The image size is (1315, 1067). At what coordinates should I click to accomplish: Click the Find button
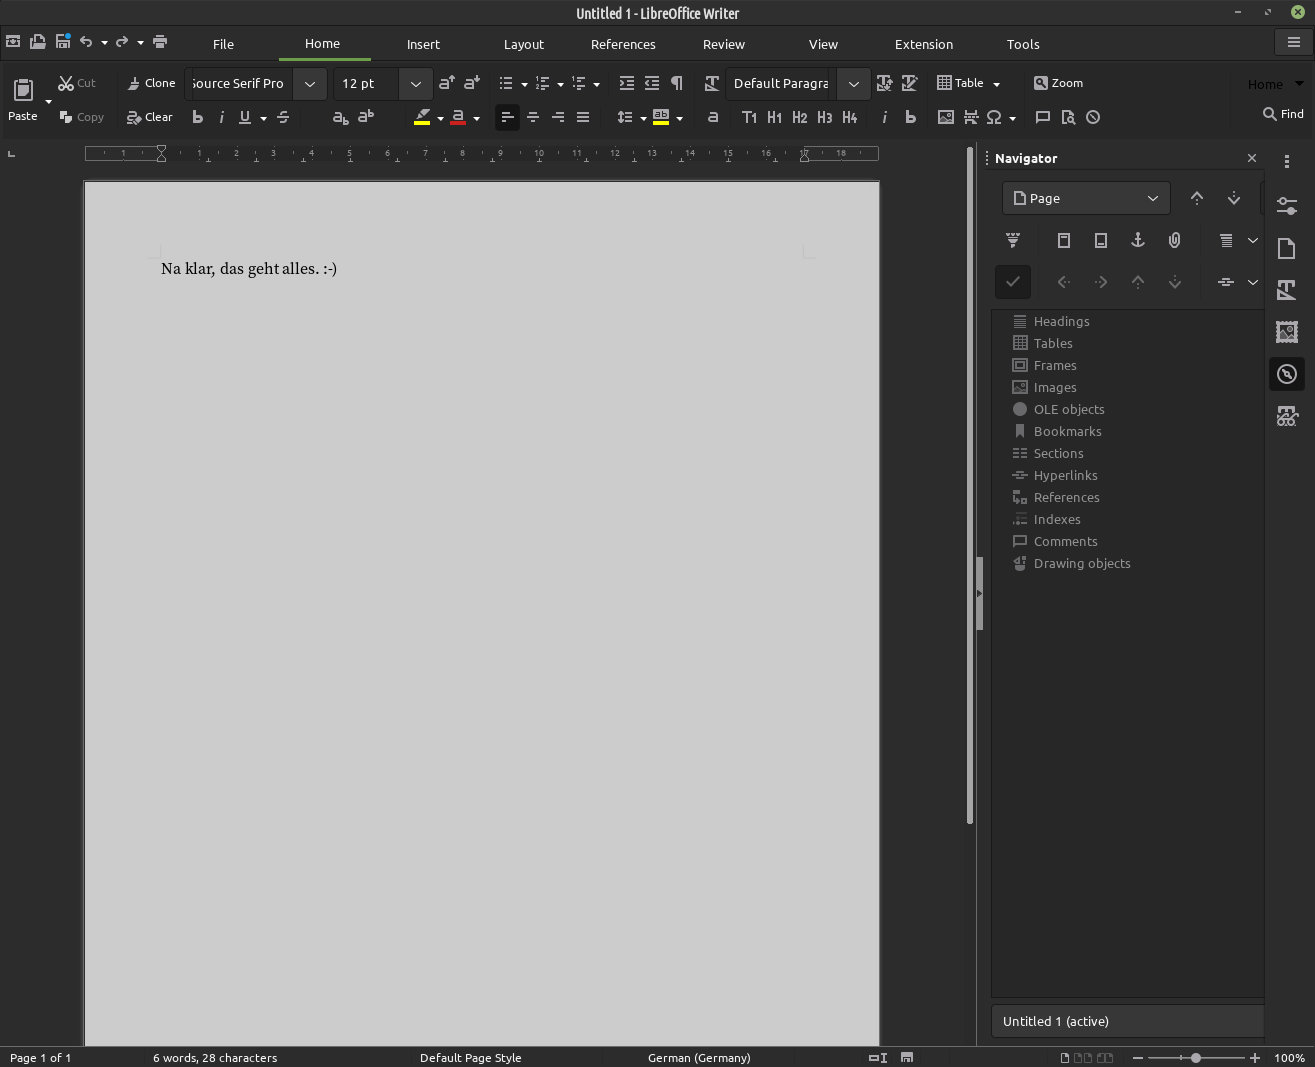(1281, 114)
